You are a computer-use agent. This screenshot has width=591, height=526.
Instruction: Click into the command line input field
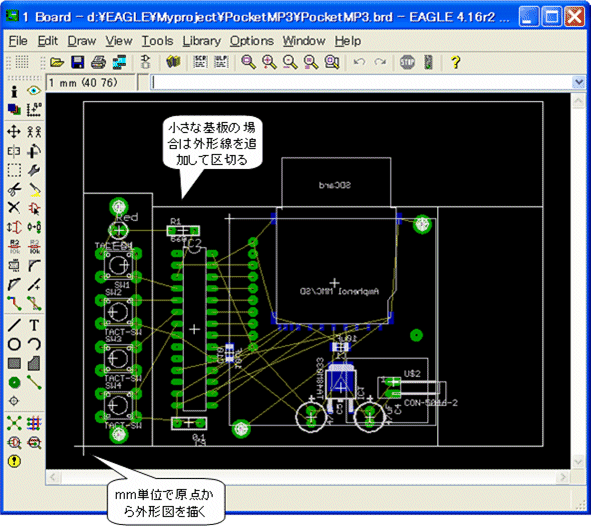coord(362,82)
